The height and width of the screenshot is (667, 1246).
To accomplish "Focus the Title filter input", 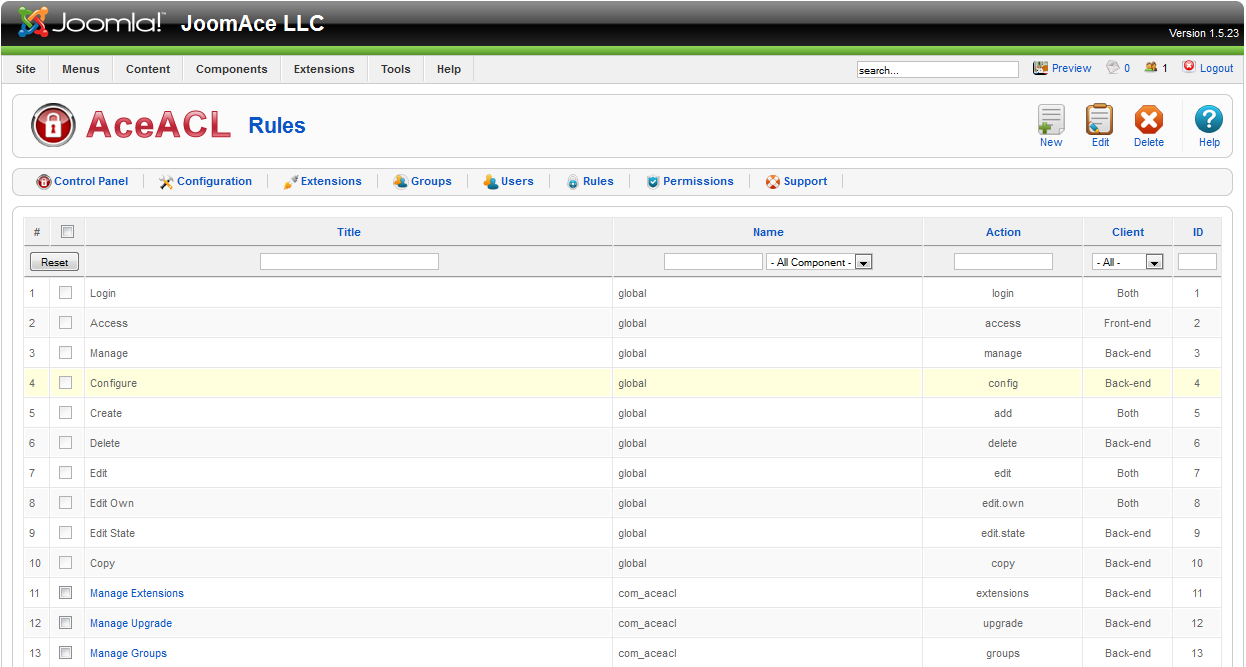I will tap(349, 262).
